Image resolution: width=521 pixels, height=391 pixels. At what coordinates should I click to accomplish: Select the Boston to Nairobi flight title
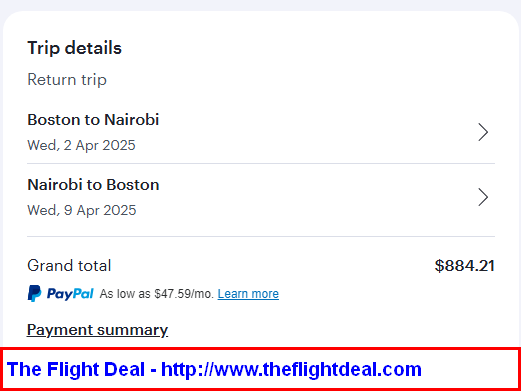[93, 120]
